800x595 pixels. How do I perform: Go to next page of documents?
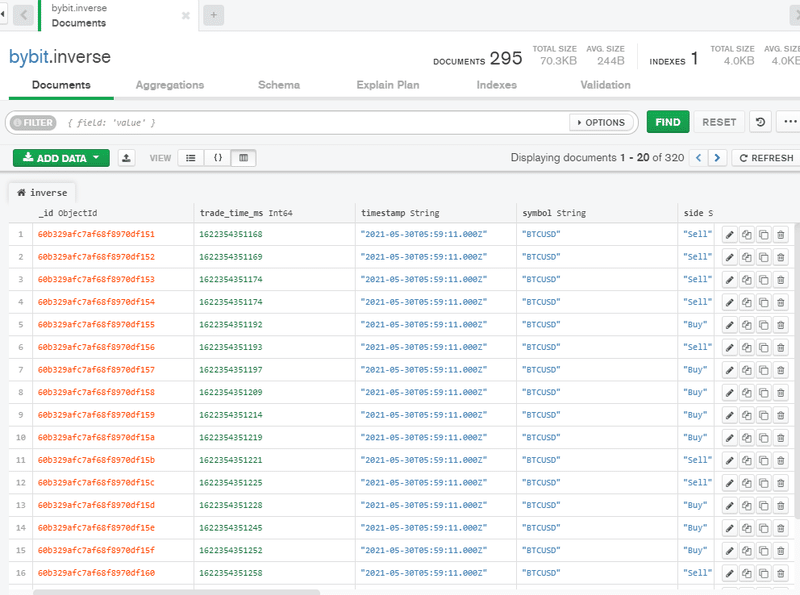[x=718, y=157]
